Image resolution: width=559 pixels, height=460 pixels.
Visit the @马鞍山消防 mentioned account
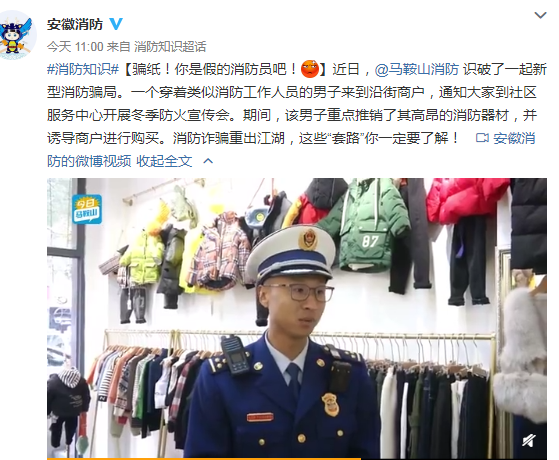point(416,69)
